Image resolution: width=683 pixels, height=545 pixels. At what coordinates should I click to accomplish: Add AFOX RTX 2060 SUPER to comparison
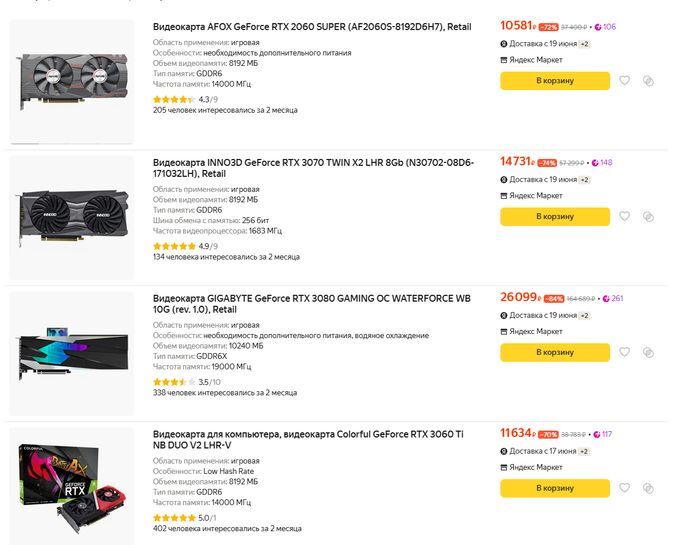648,81
